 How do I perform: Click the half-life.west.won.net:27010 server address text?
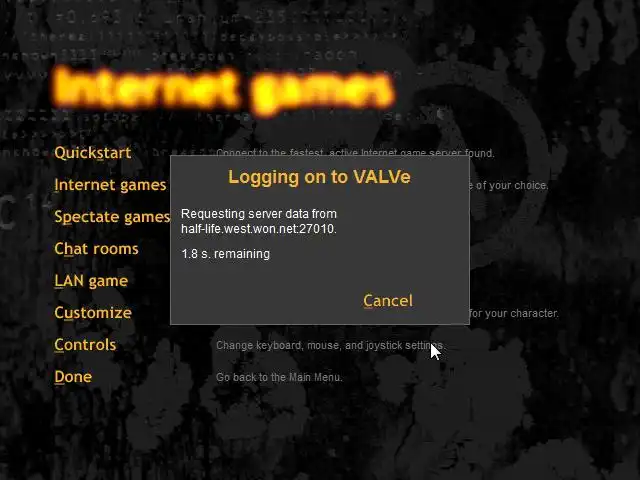tap(259, 229)
